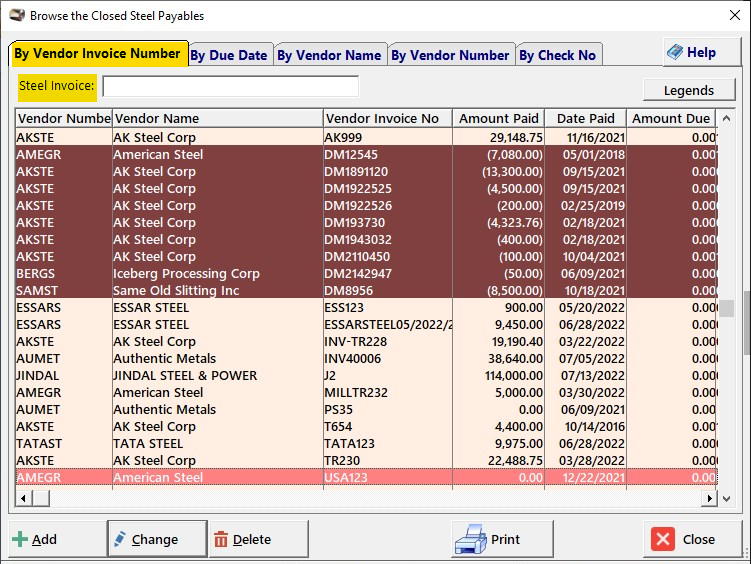Screen dimensions: 751x564
Task: Click the Change button
Action: [158, 539]
